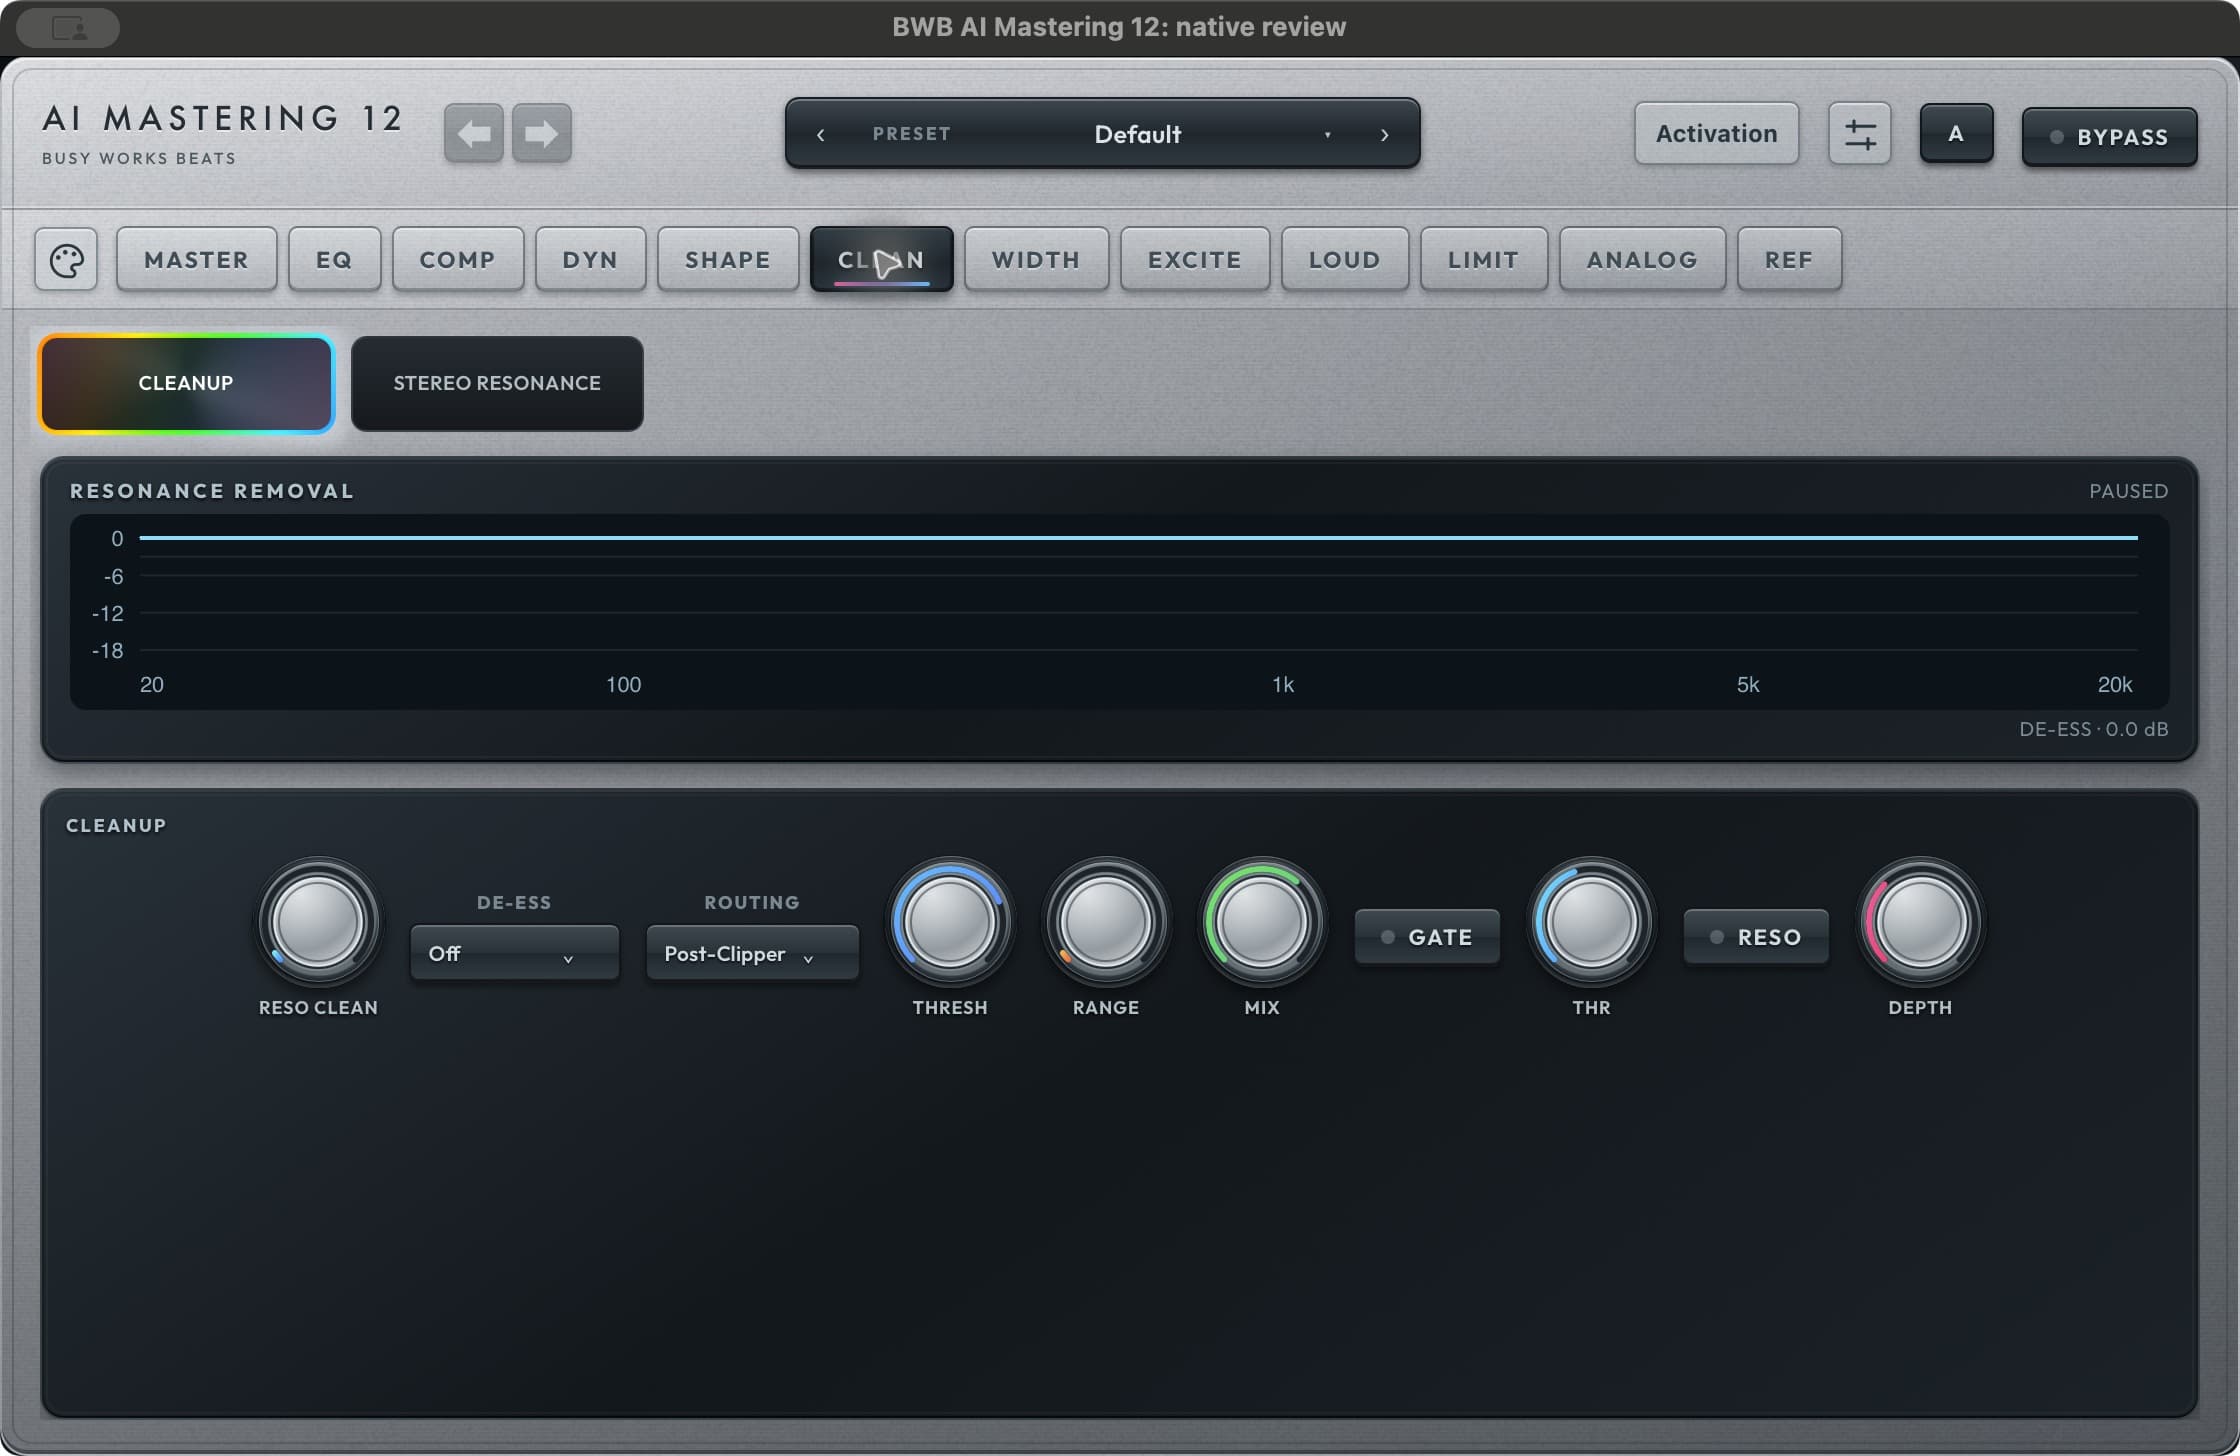Select the CLEAN tab

(881, 260)
